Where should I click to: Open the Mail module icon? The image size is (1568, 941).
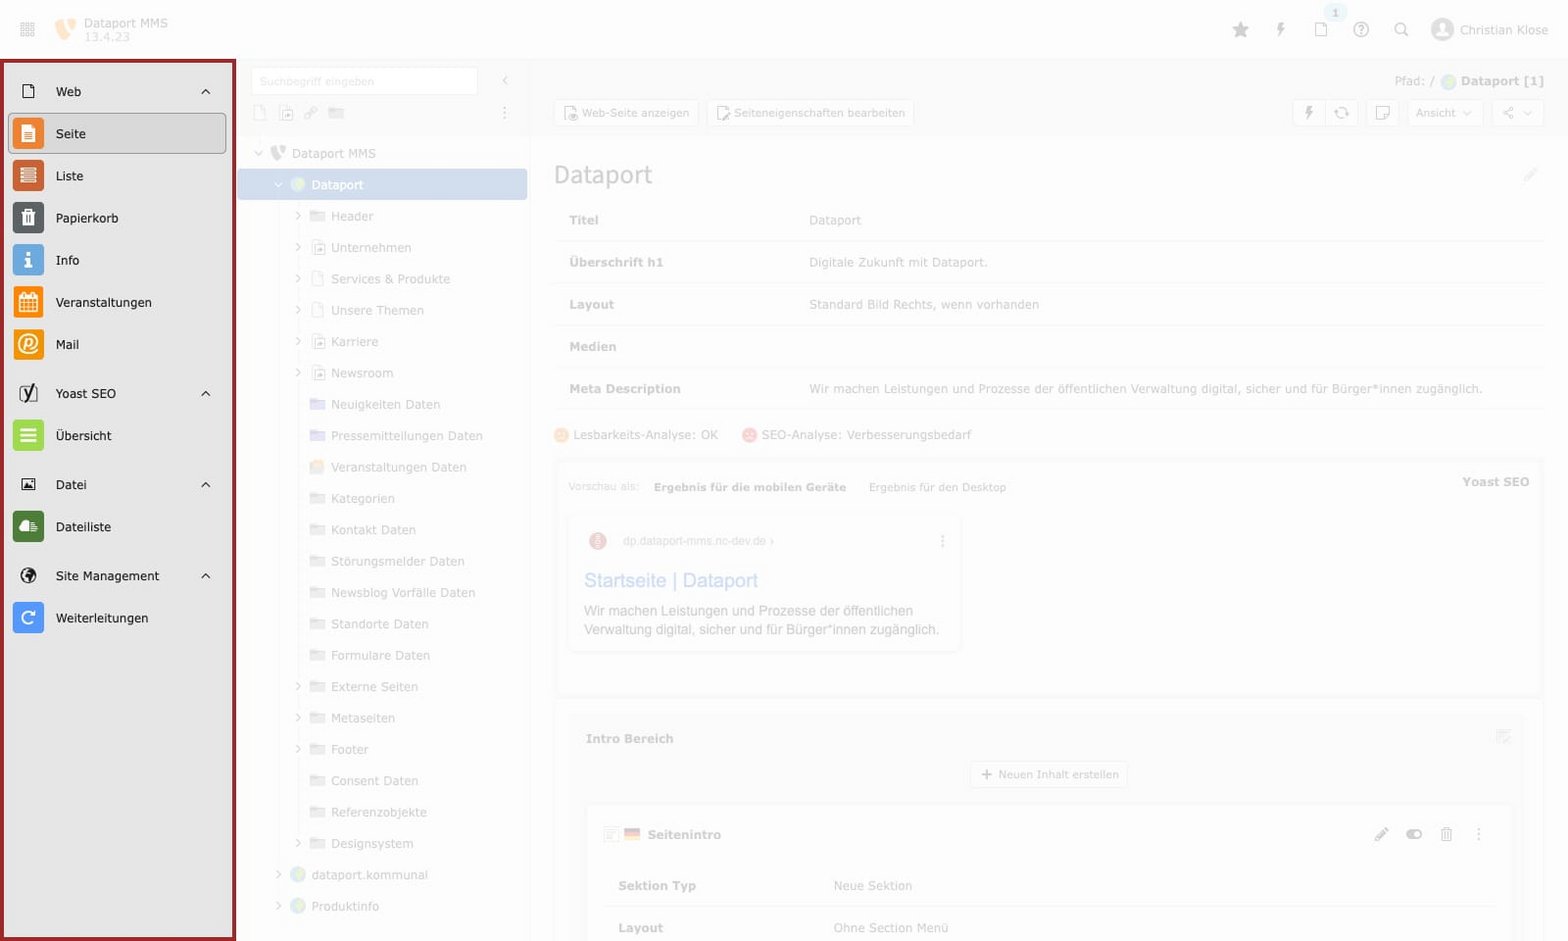coord(28,344)
